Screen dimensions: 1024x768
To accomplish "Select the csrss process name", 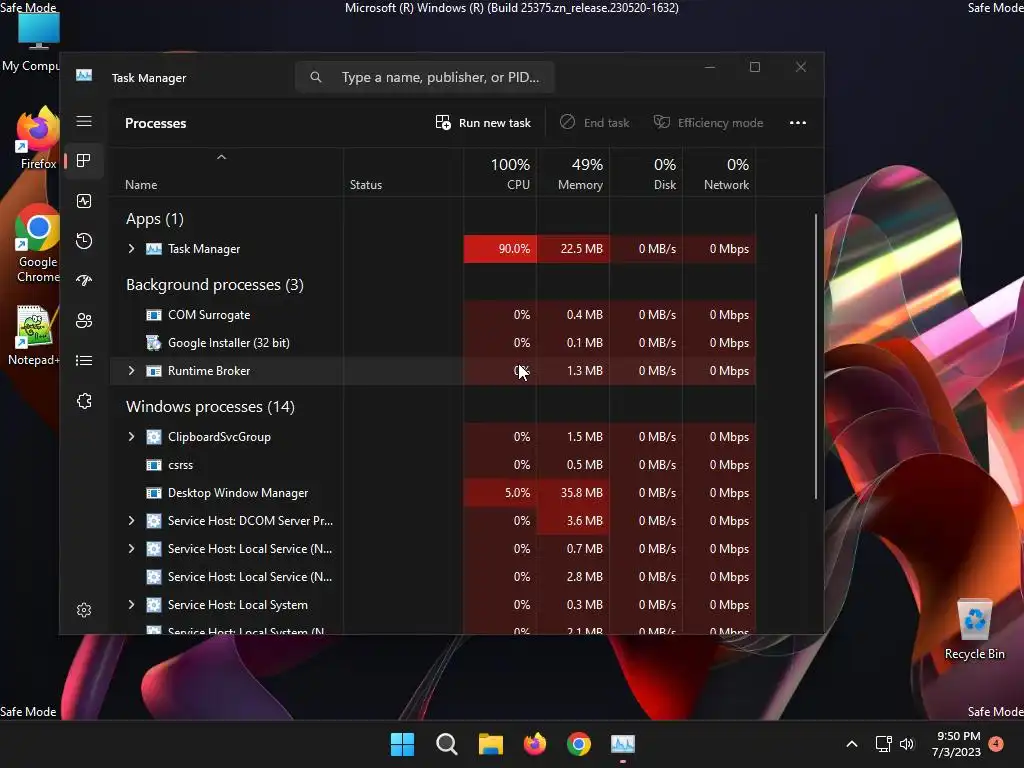I will coord(180,465).
